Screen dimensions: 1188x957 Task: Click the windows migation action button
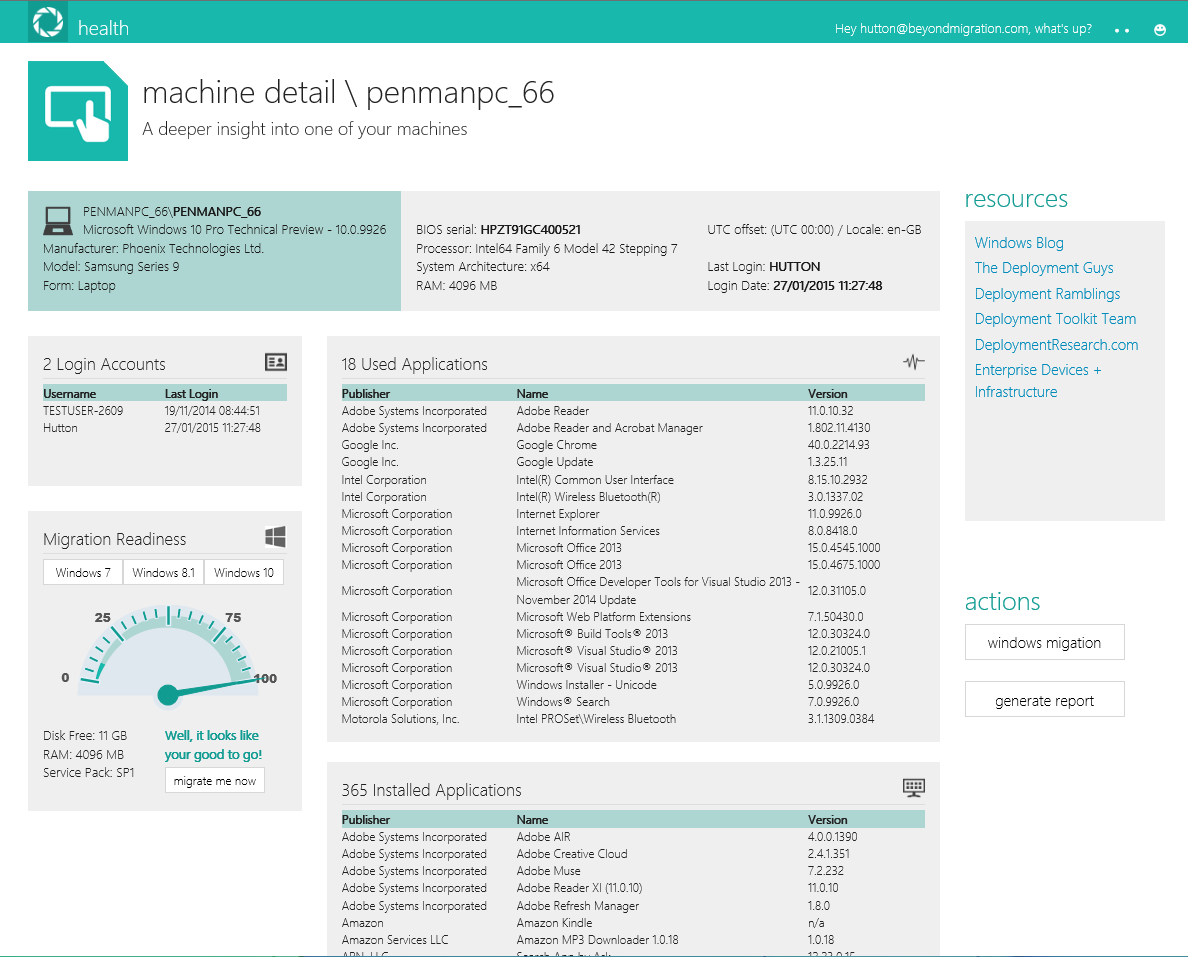[1044, 643]
